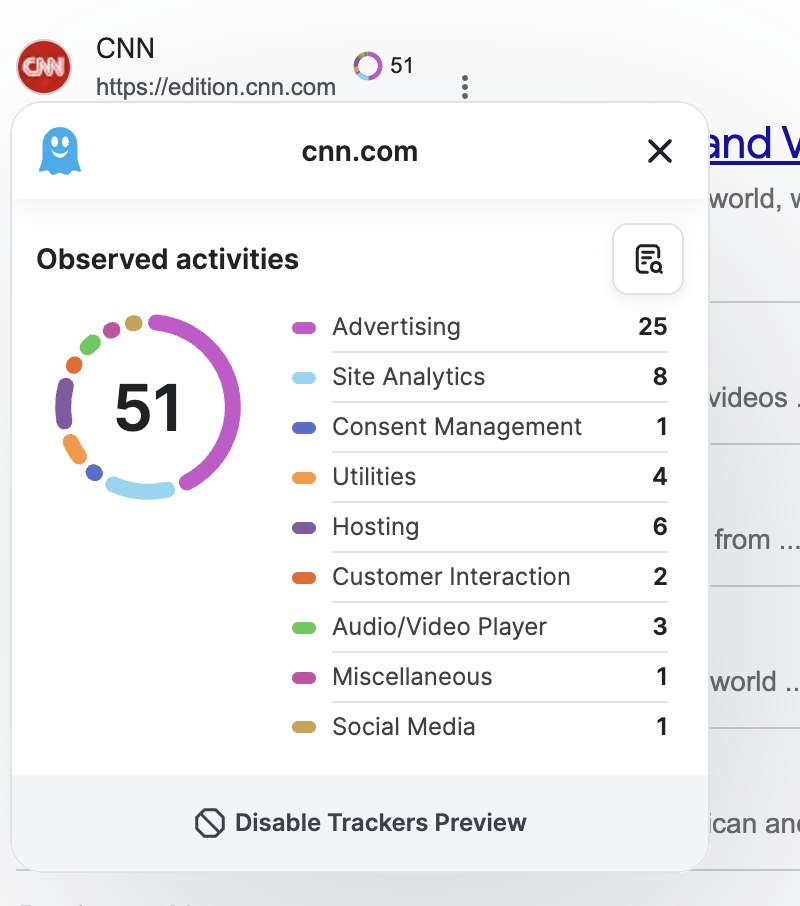
Task: Close the cnn.com tracker panel
Action: pos(660,151)
